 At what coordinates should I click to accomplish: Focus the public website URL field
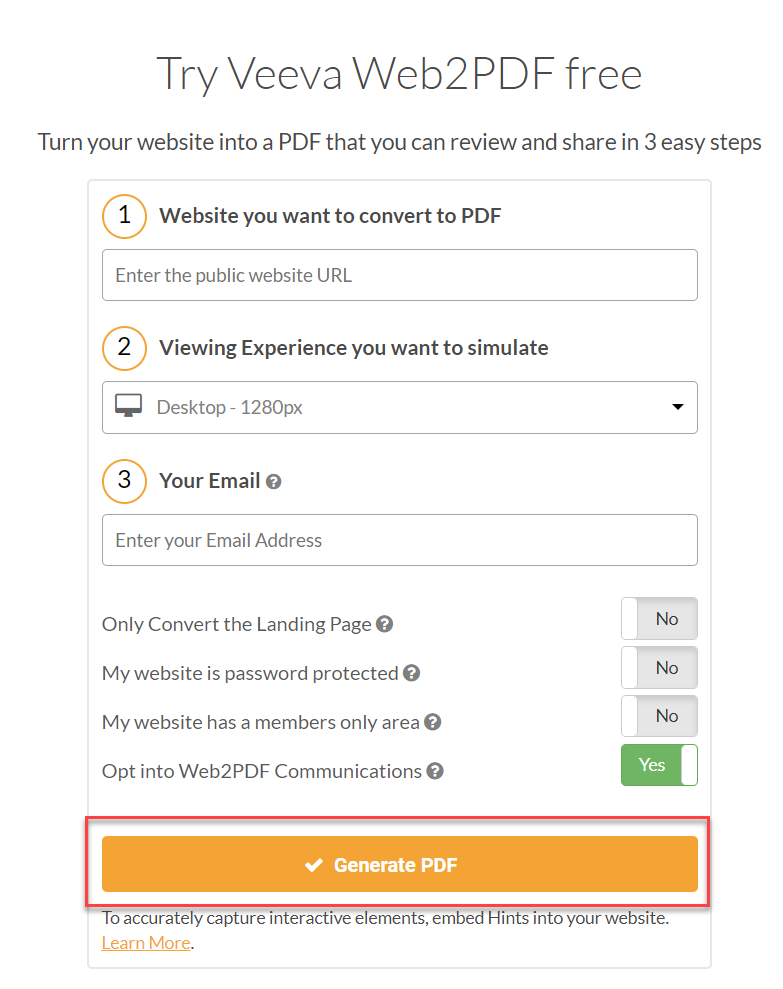pos(399,275)
